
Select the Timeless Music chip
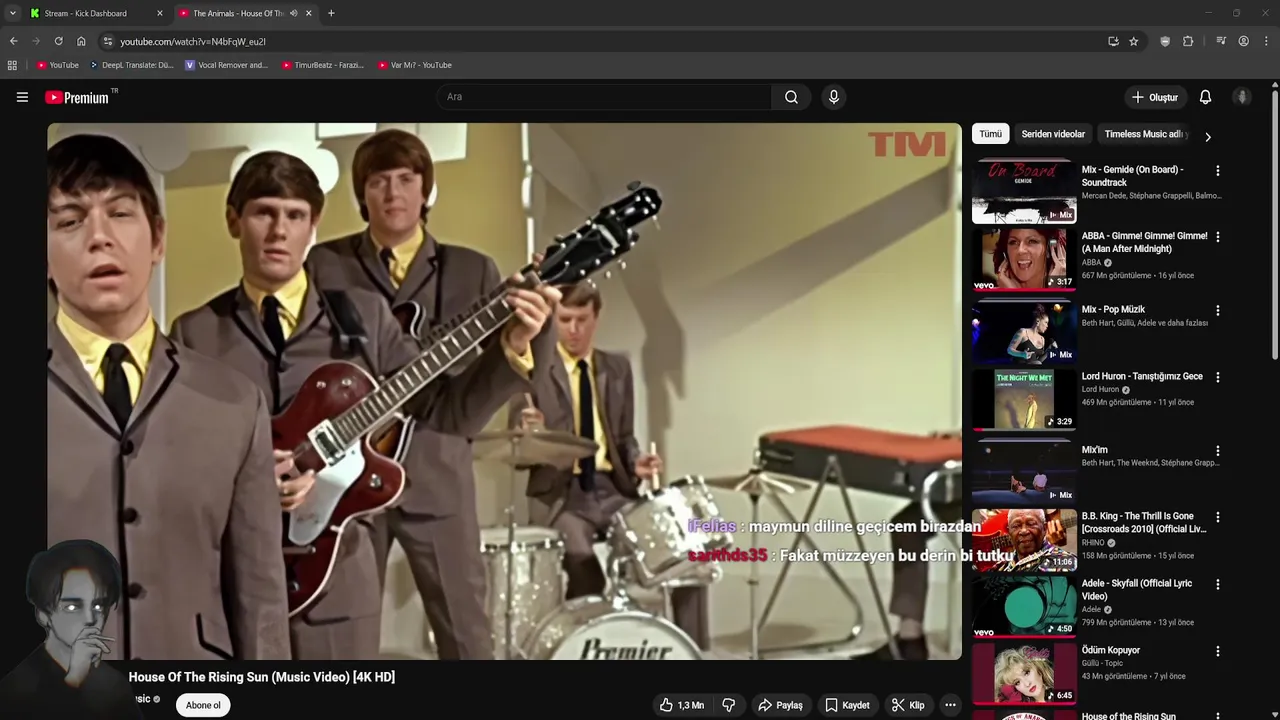pyautogui.click(x=1144, y=134)
